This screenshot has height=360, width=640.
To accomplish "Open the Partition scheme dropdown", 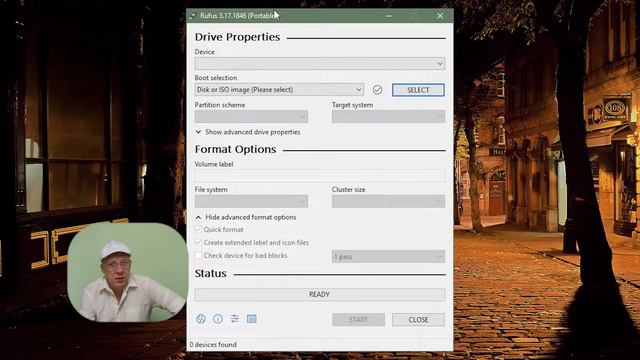I will coord(251,117).
